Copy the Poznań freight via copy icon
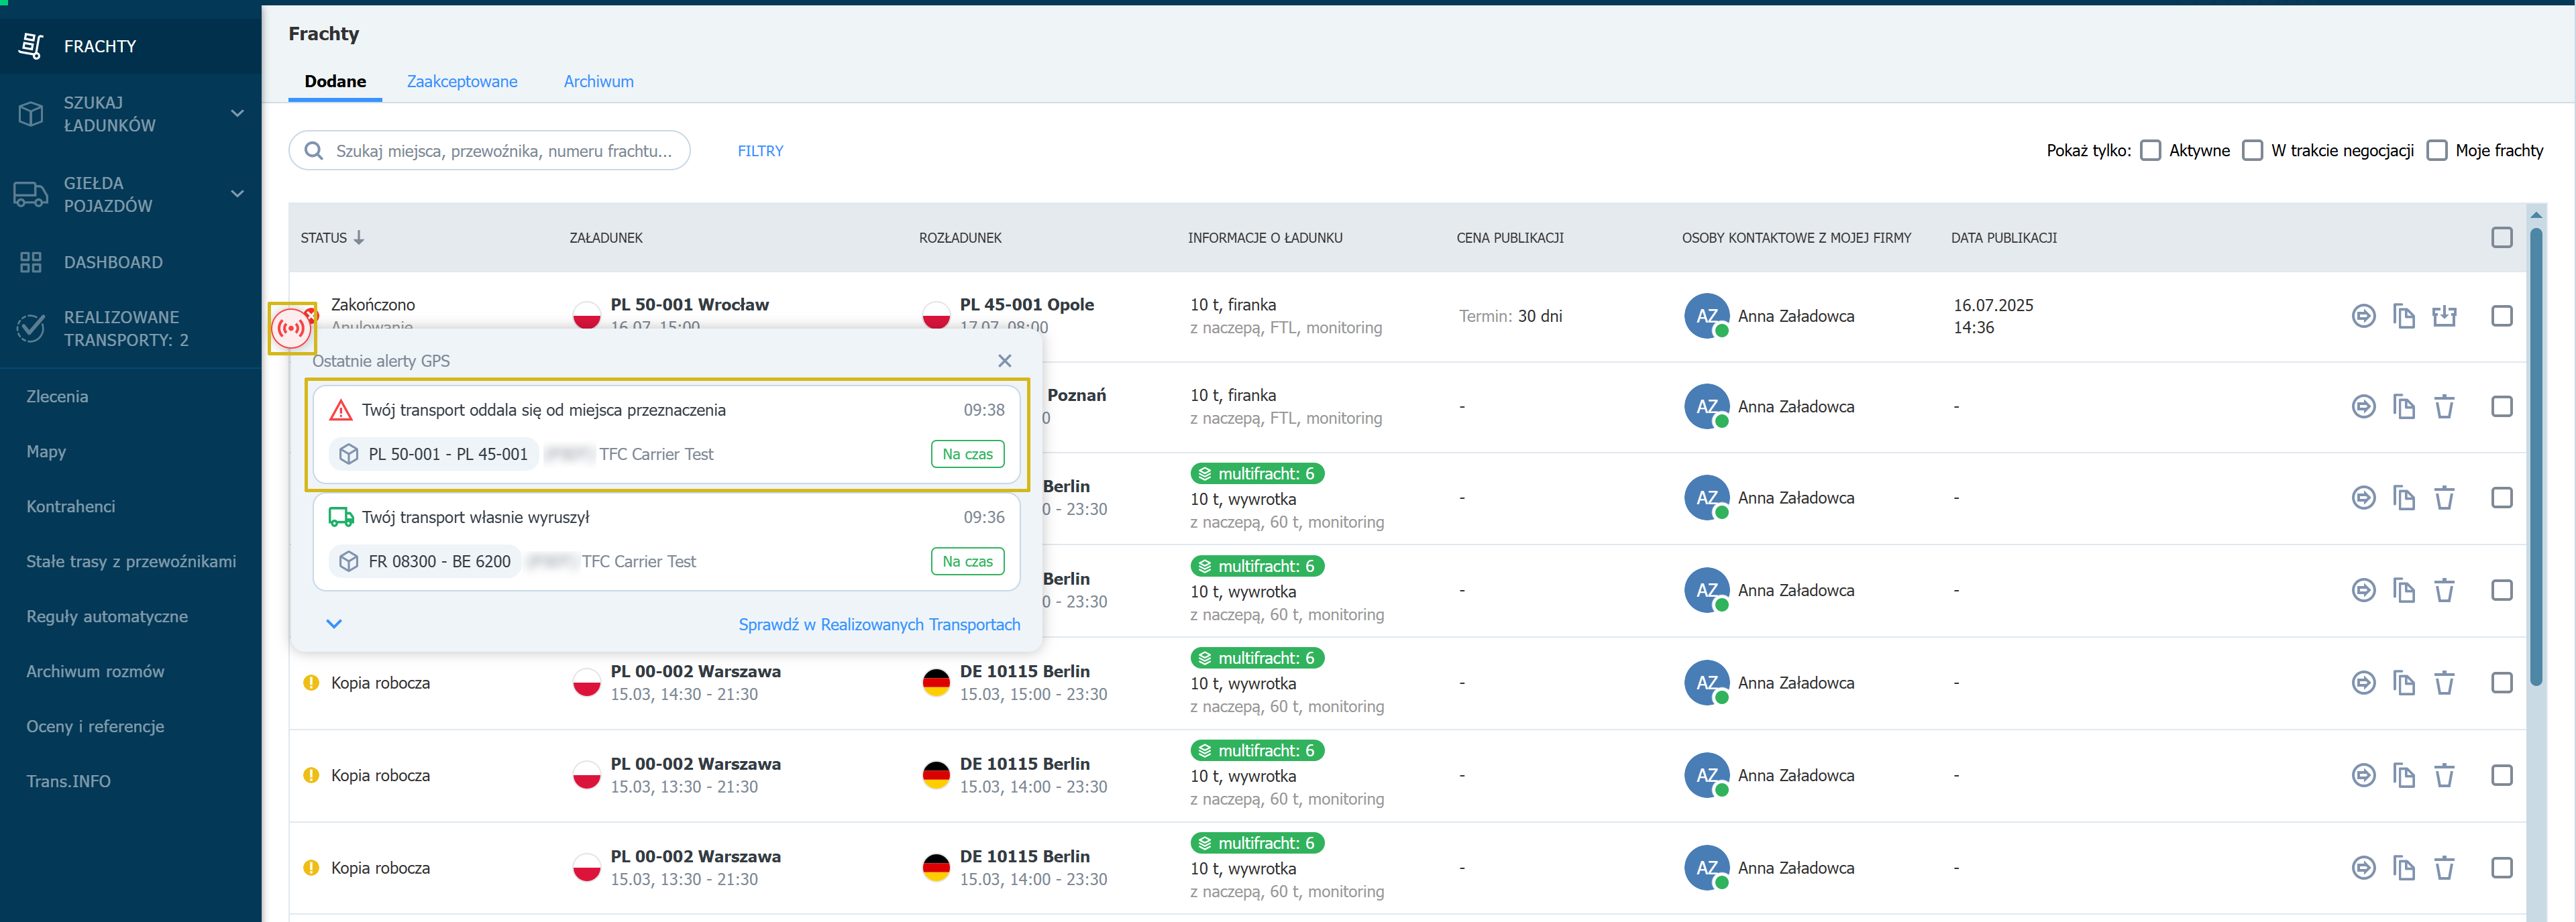The width and height of the screenshot is (2576, 922). [x=2404, y=407]
